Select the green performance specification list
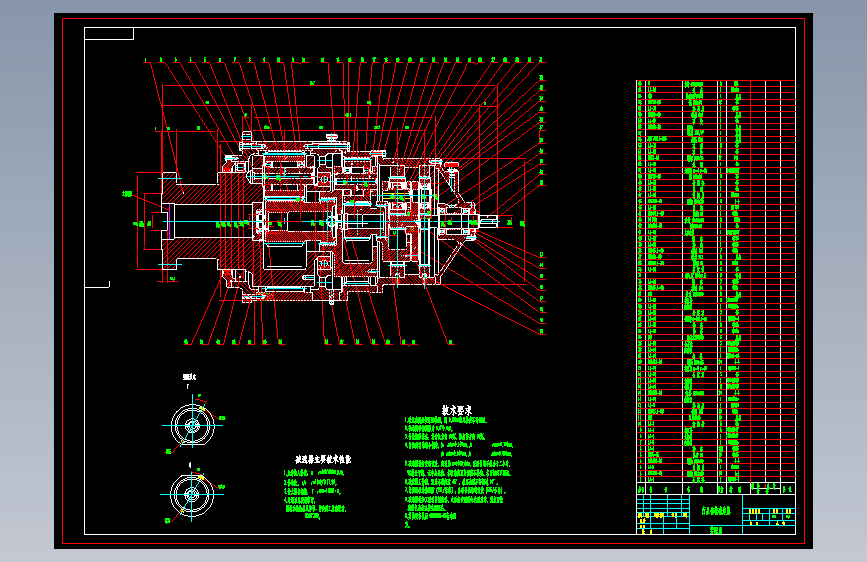The image size is (867, 562). 315,495
